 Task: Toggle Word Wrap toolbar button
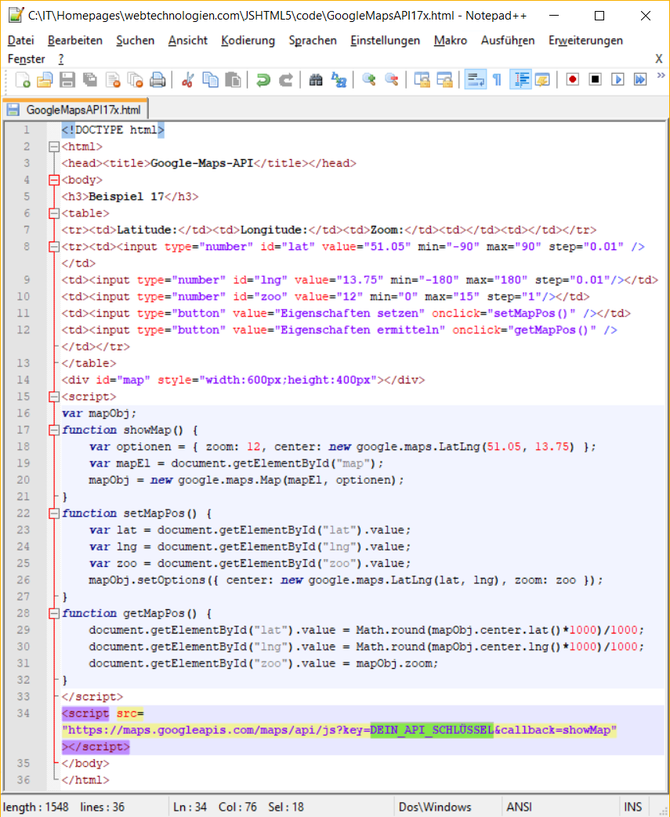coord(475,80)
